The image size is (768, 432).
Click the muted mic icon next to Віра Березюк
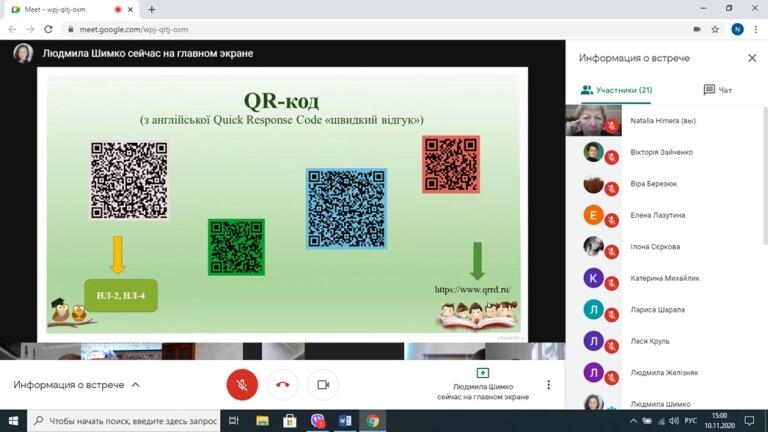coord(611,189)
